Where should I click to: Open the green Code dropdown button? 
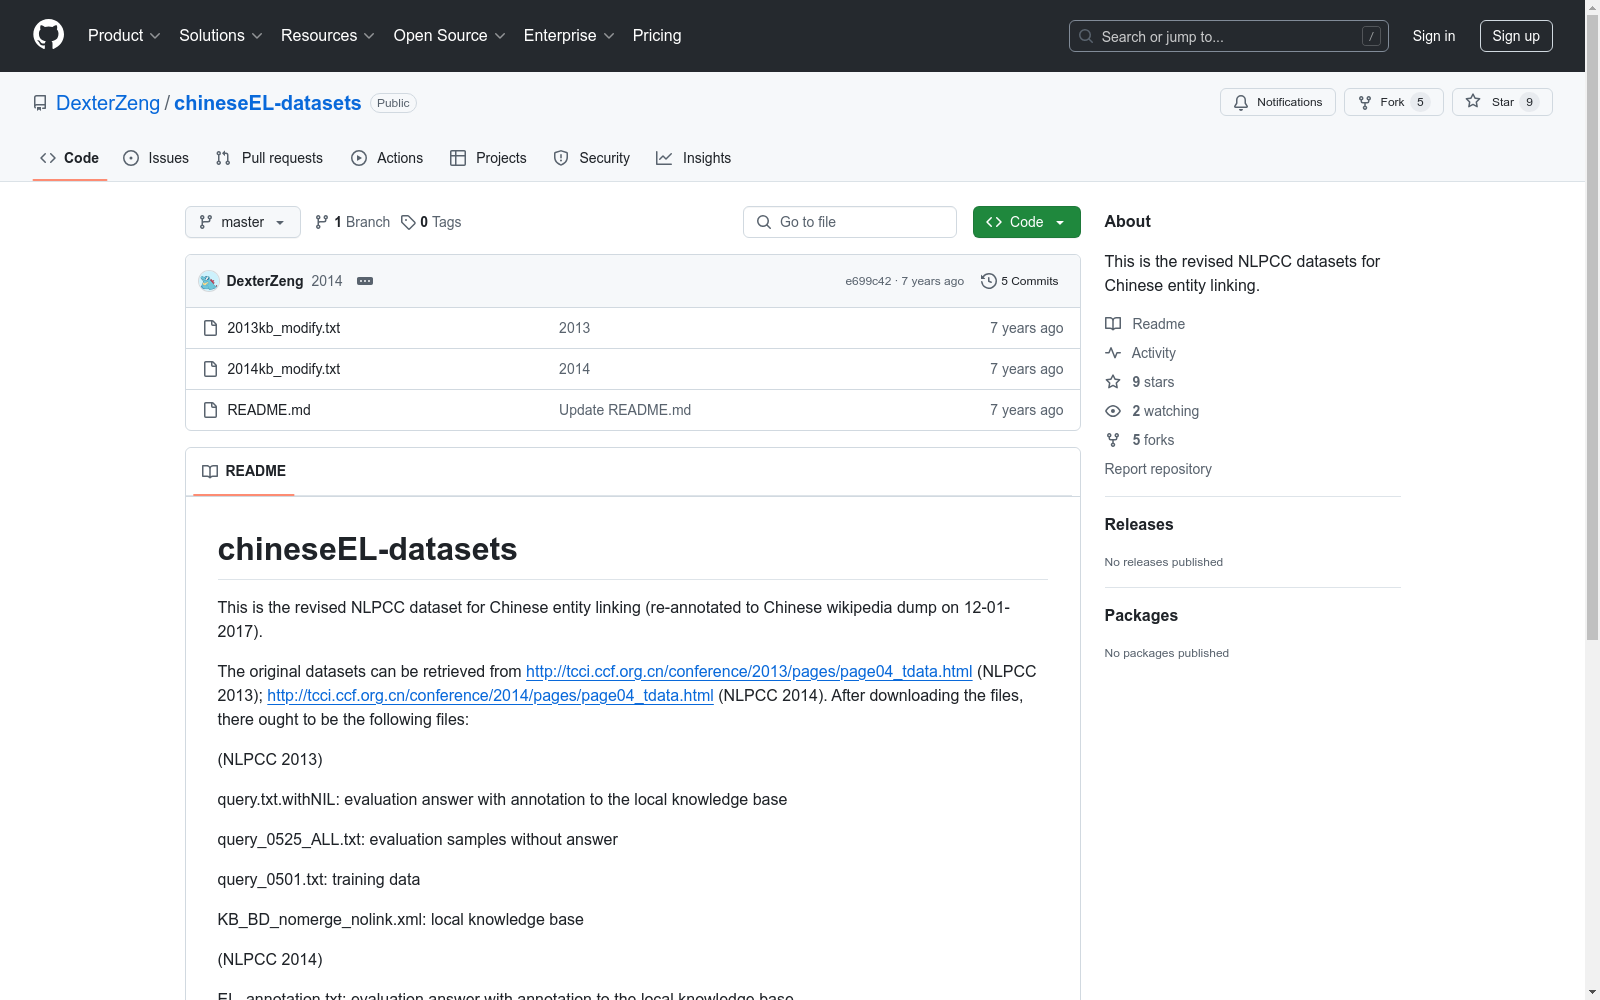[1026, 222]
